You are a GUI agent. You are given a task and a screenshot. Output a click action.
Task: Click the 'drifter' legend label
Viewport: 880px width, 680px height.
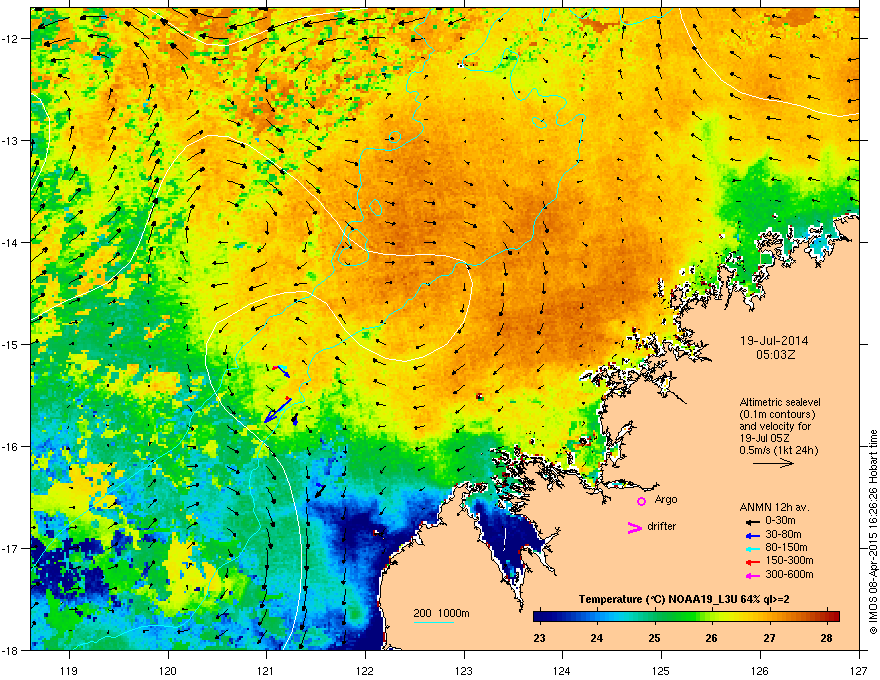pos(662,526)
